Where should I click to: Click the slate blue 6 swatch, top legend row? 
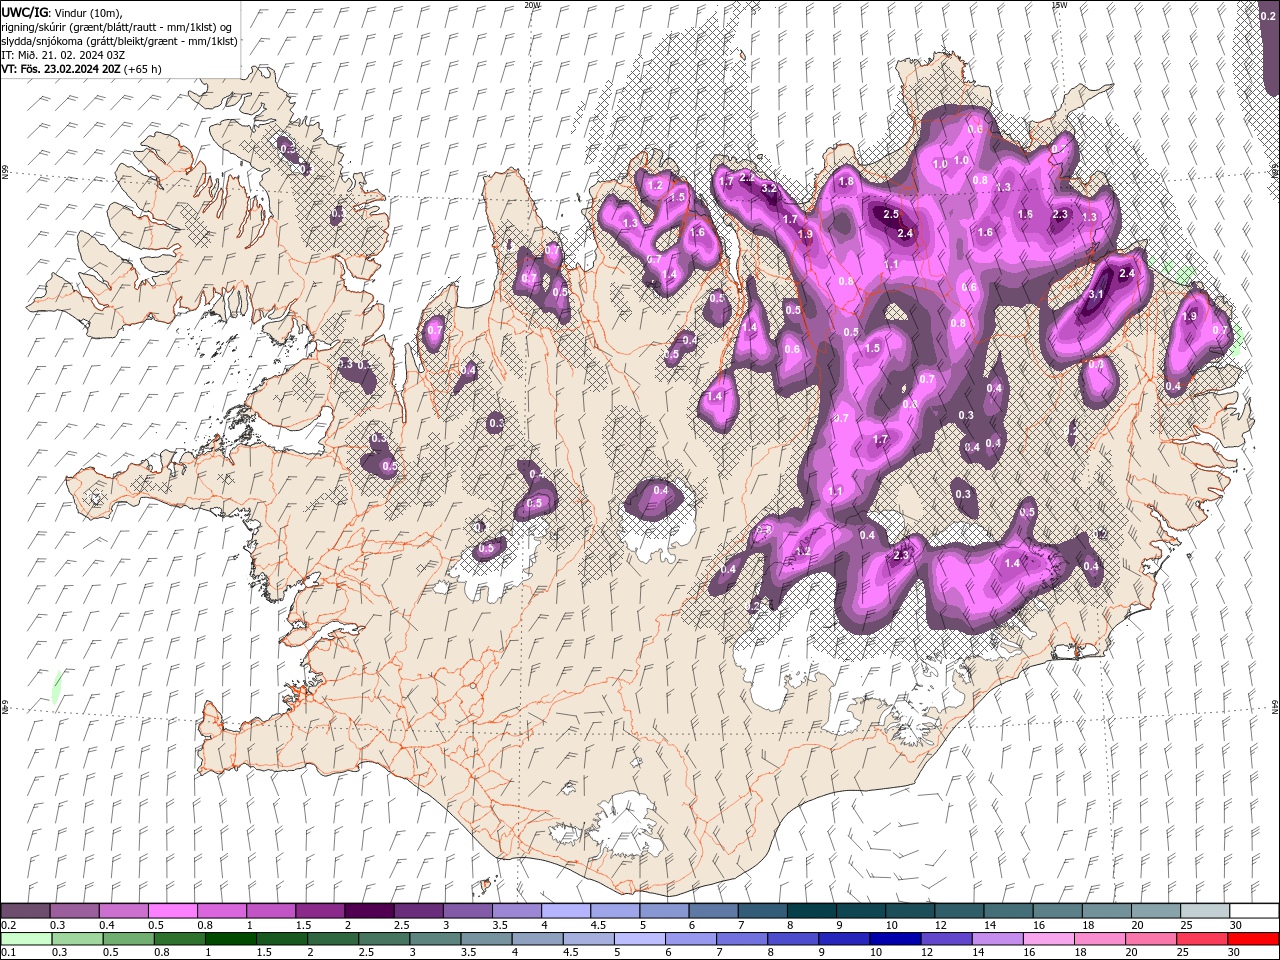click(x=714, y=911)
